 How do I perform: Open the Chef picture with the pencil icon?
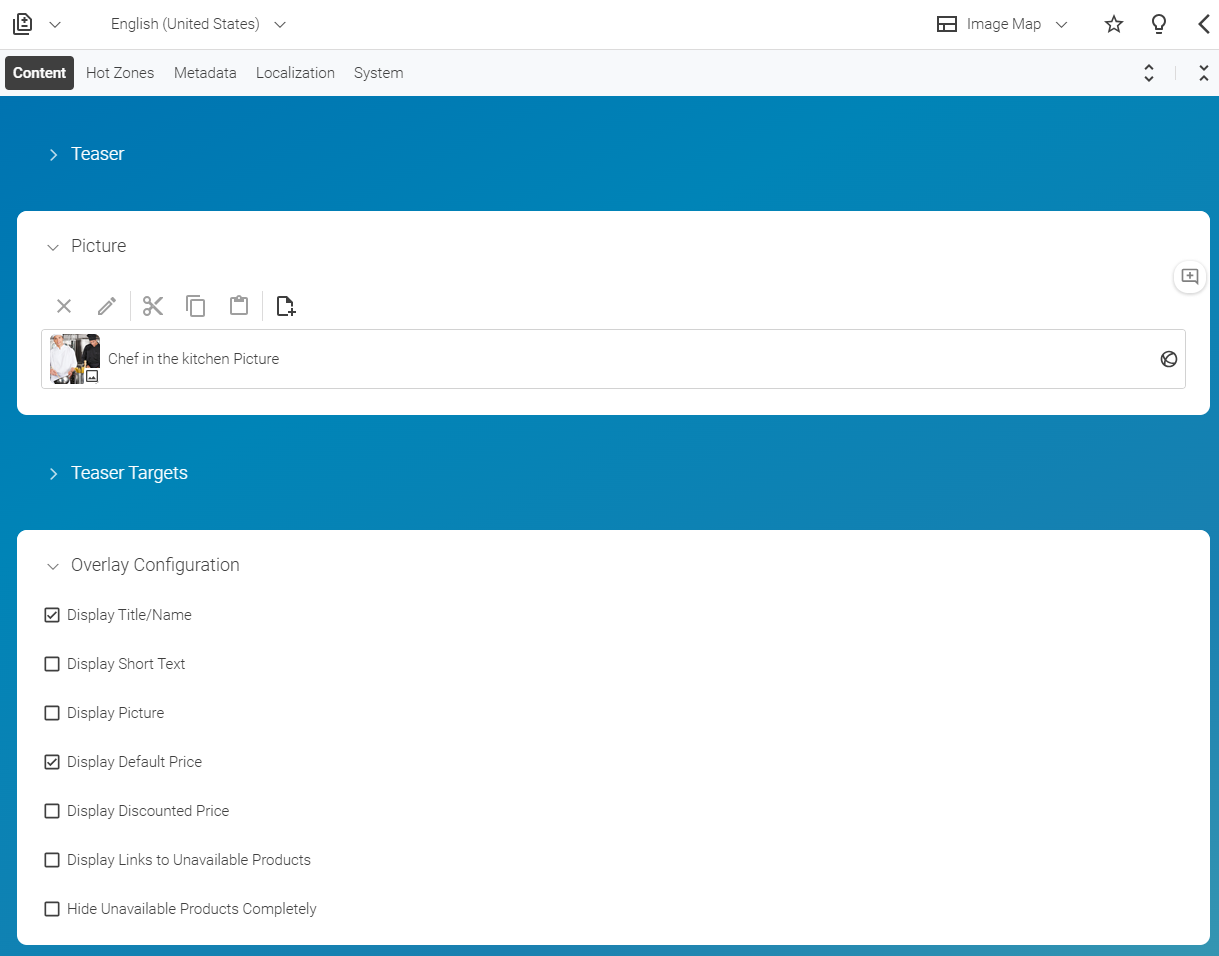pyautogui.click(x=106, y=306)
